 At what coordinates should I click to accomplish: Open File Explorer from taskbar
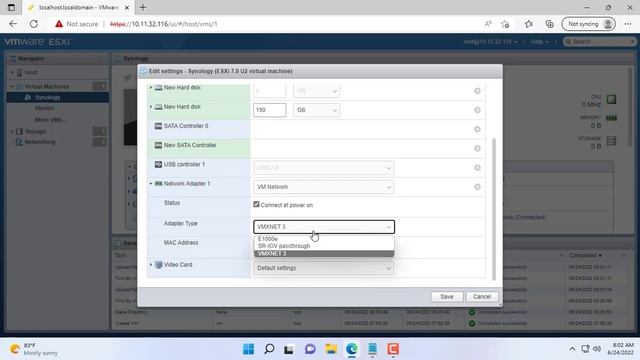click(x=331, y=349)
